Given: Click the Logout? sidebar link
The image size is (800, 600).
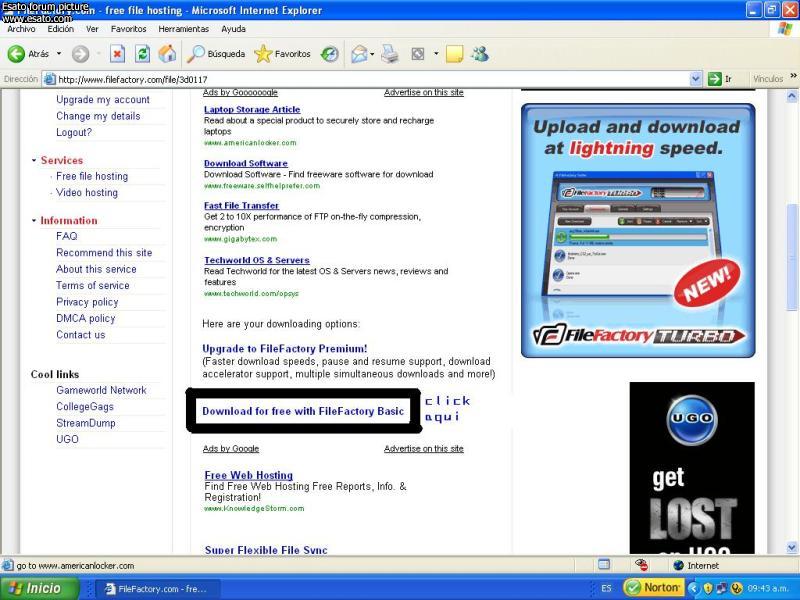Looking at the screenshot, I should point(74,132).
